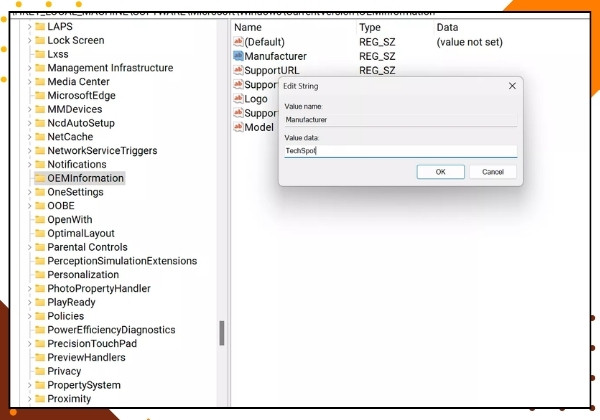
Task: Click the OpenWith folder icon
Action: (40, 219)
